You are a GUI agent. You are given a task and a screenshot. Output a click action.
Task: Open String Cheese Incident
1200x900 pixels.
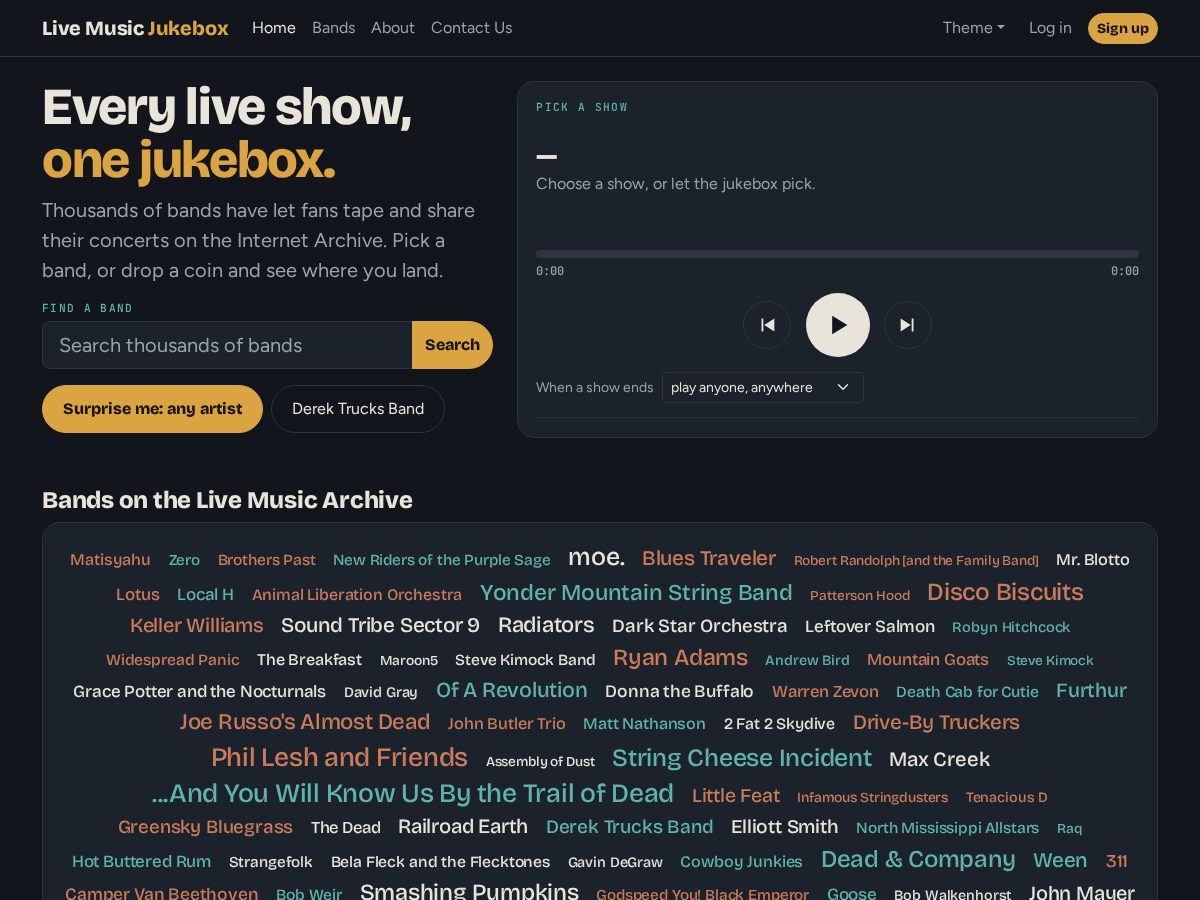(742, 757)
